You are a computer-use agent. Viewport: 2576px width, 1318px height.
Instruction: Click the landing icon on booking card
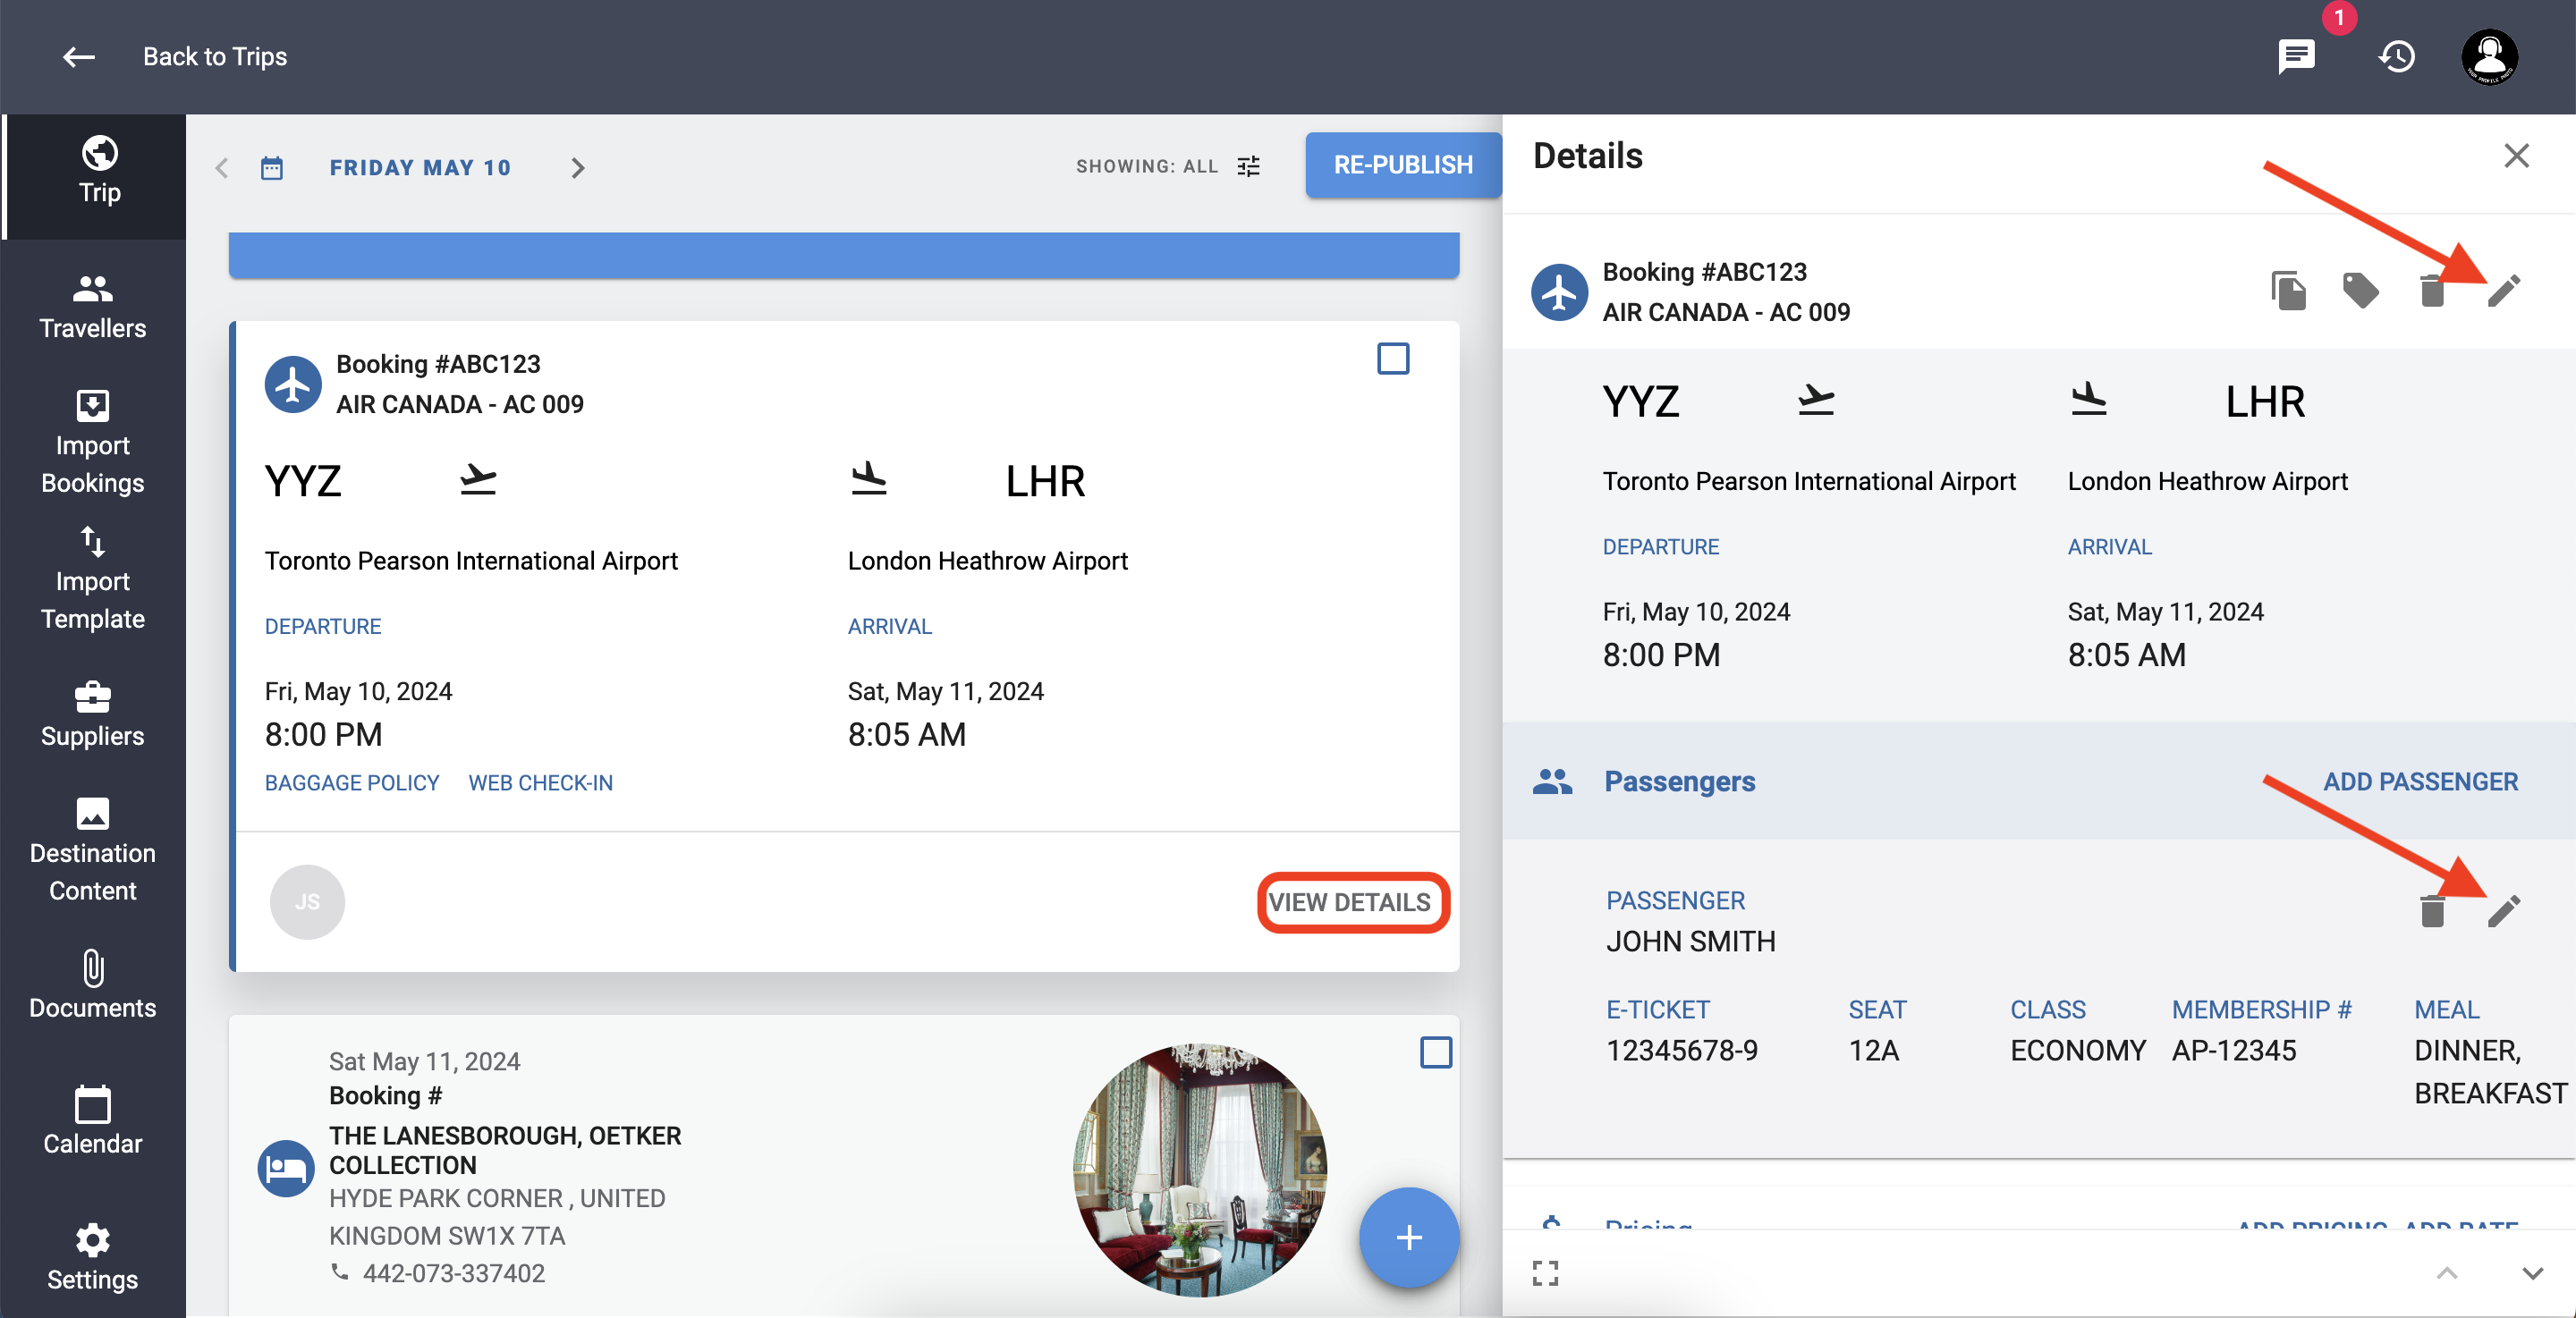(868, 480)
